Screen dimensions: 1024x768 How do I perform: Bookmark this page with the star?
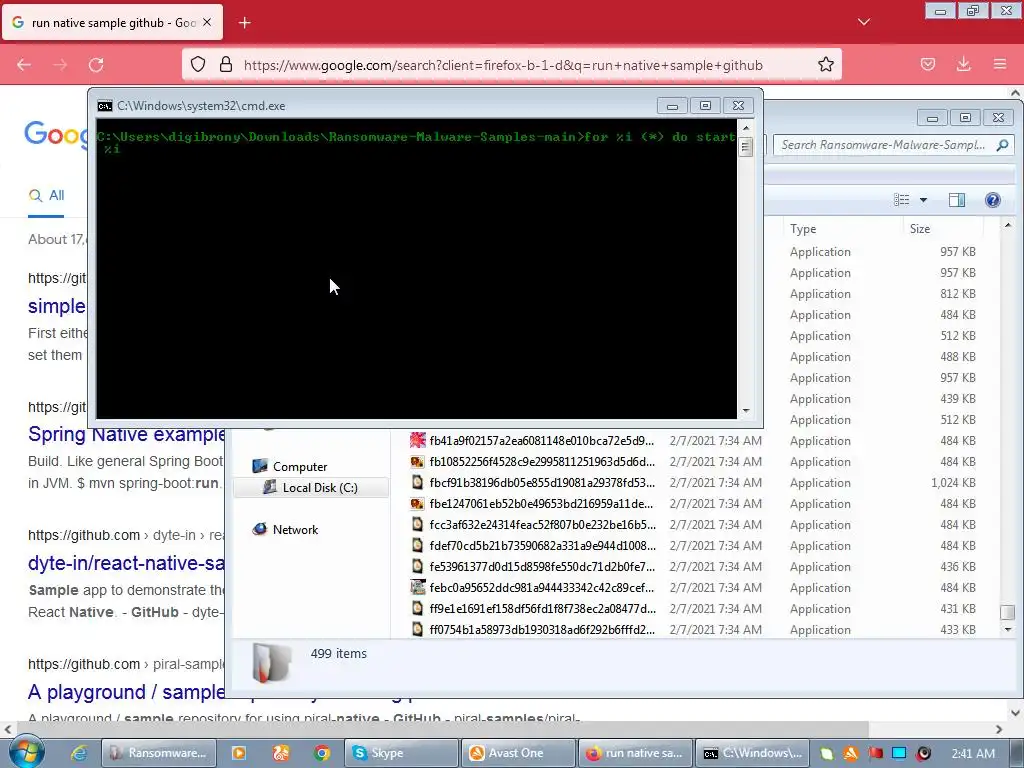point(825,64)
